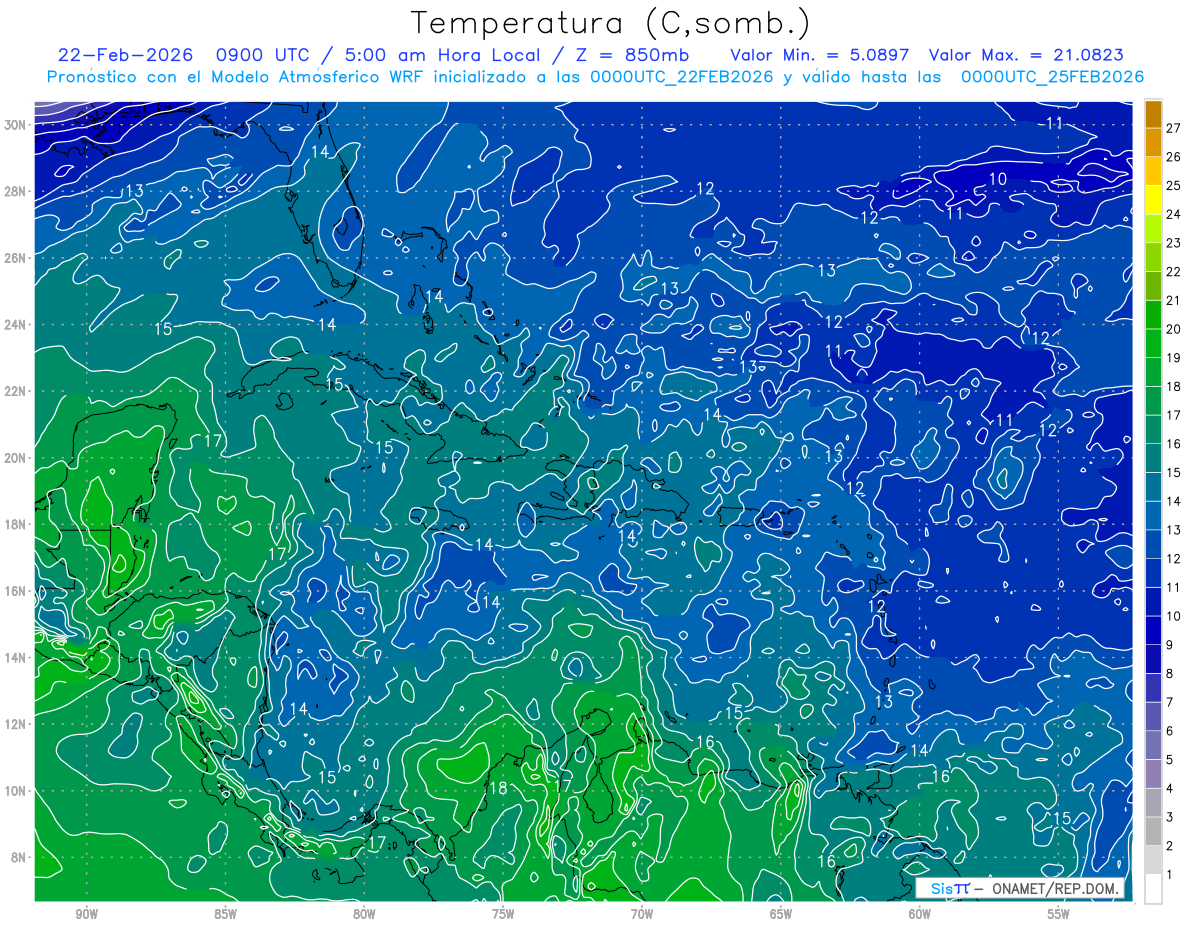
Task: Click the color scale label "1"
Action: point(1170,875)
